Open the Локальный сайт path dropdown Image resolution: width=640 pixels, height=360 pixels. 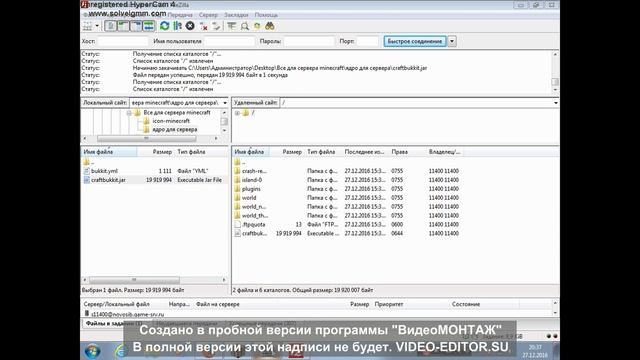(225, 103)
